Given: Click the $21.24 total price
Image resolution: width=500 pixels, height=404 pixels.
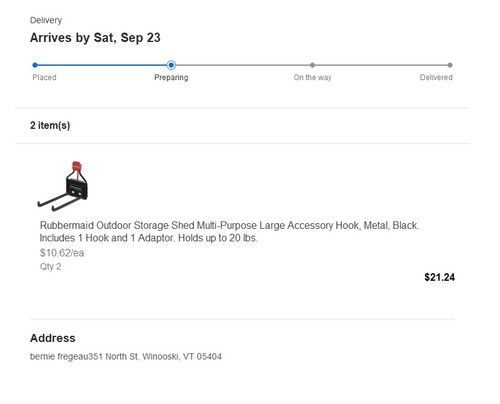Looking at the screenshot, I should [x=439, y=277].
